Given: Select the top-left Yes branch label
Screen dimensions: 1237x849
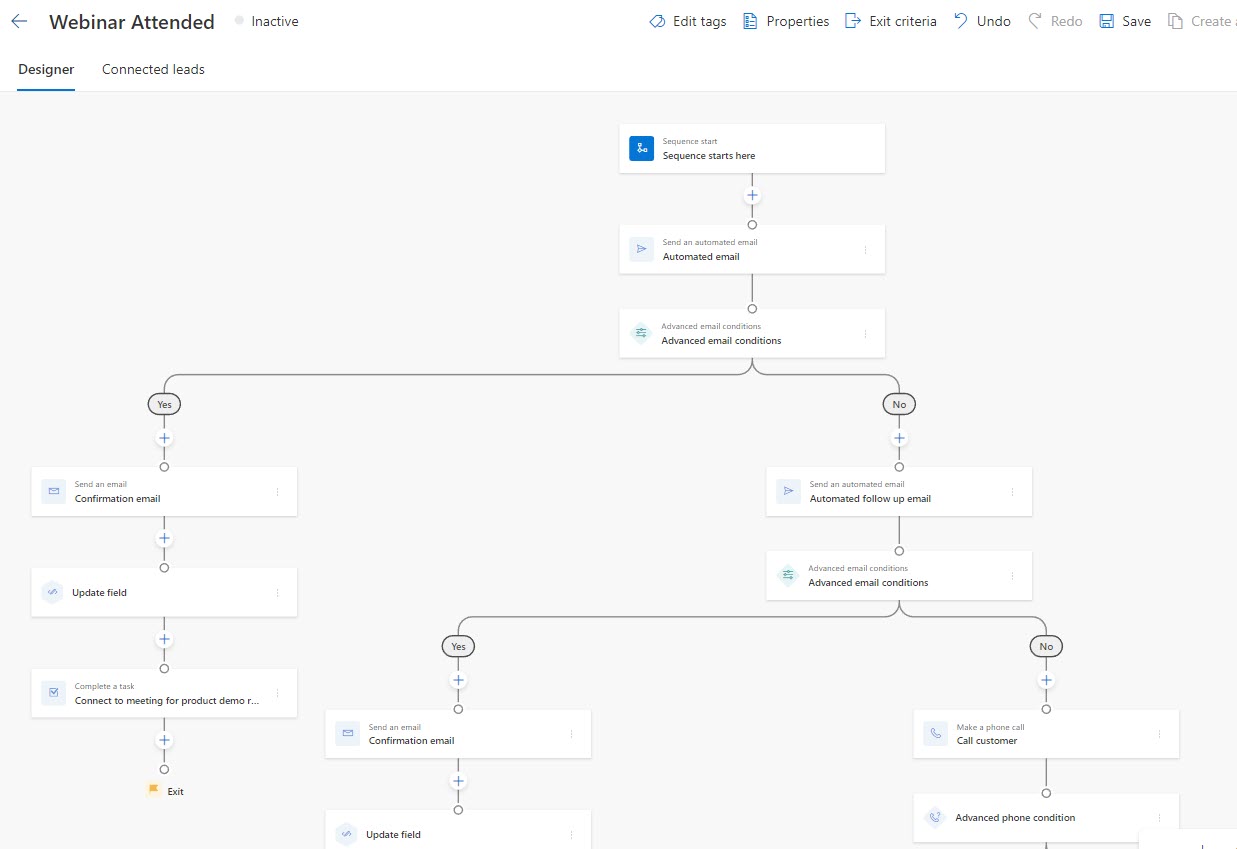Looking at the screenshot, I should (x=164, y=404).
